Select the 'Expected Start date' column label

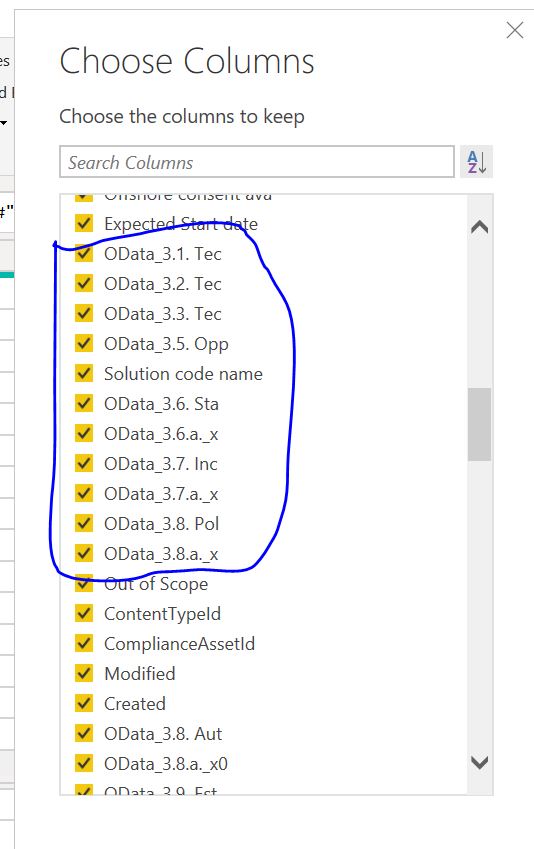coord(181,224)
